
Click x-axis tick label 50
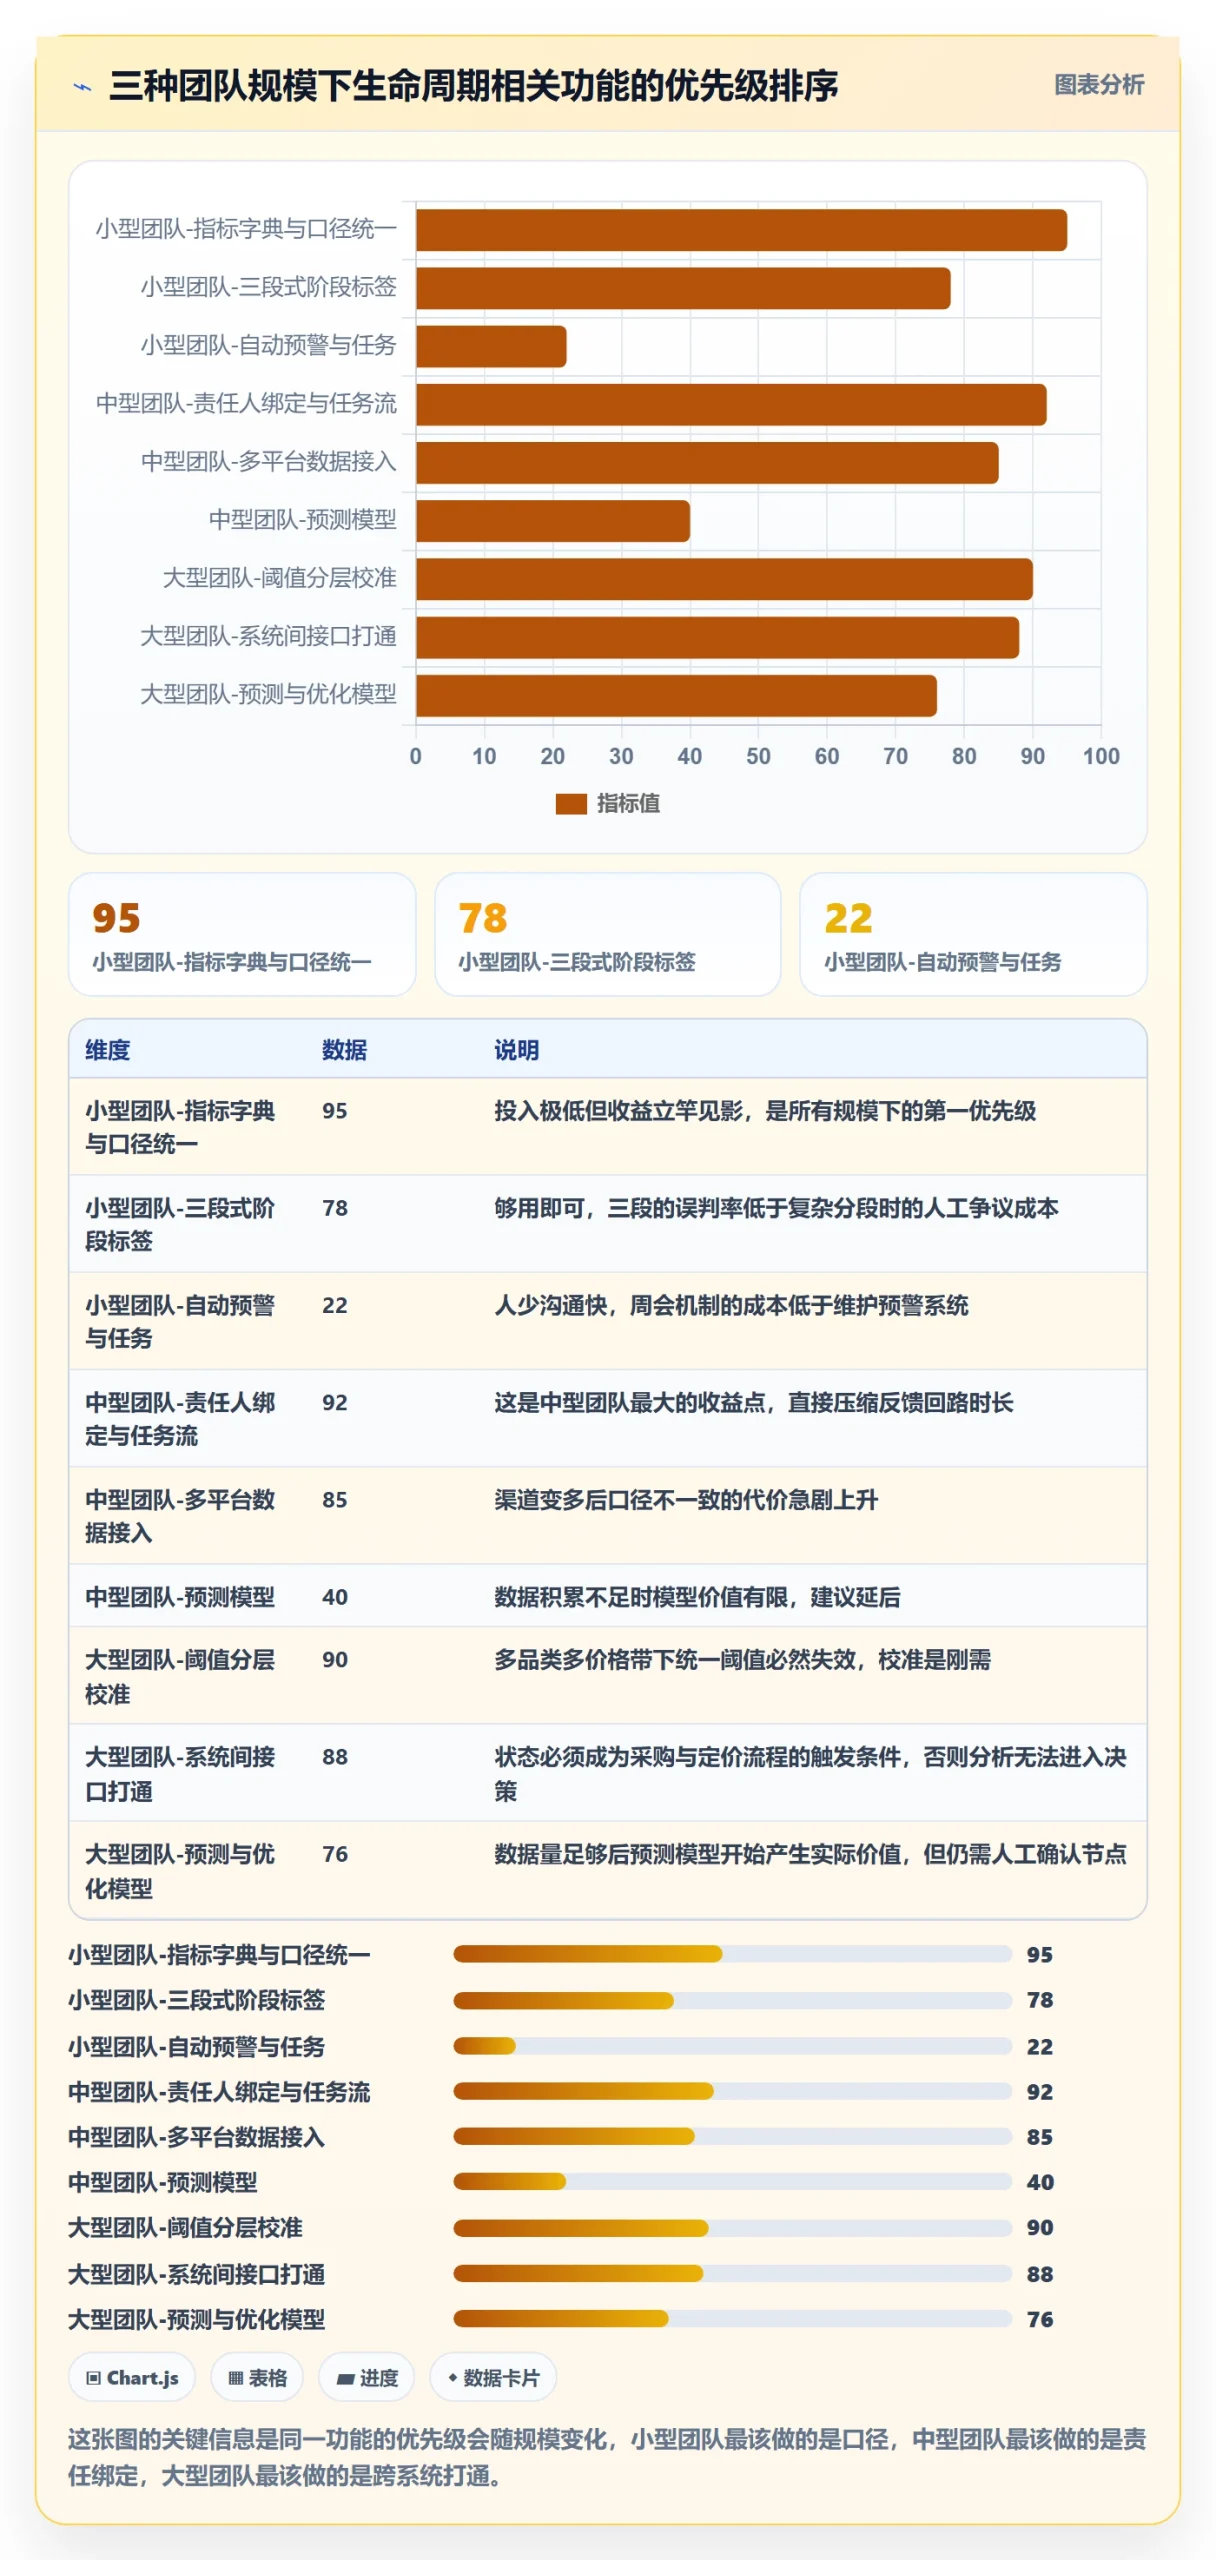[758, 756]
